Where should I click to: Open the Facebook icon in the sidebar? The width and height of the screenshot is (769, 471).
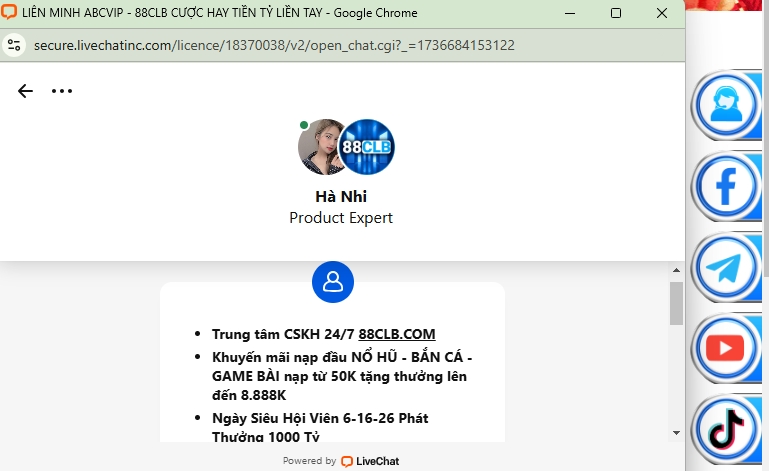(726, 186)
